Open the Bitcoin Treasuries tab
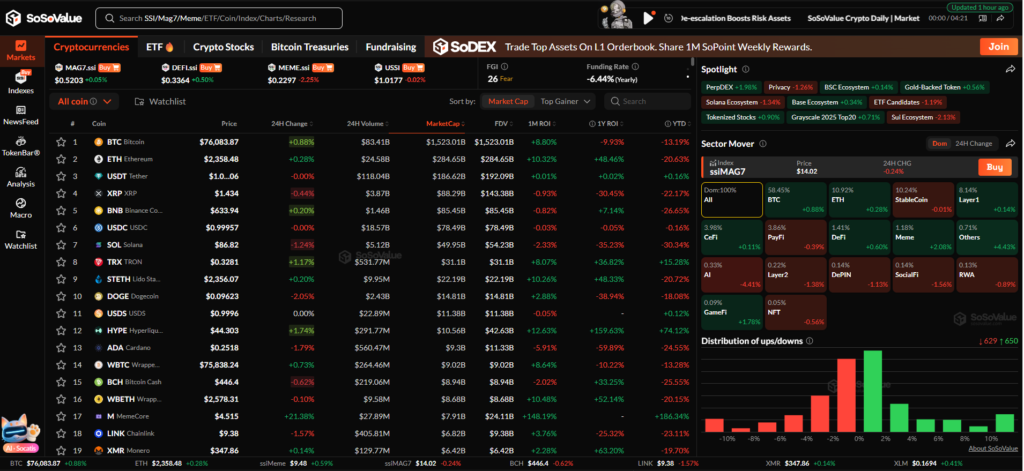This screenshot has width=1024, height=471. tap(309, 46)
